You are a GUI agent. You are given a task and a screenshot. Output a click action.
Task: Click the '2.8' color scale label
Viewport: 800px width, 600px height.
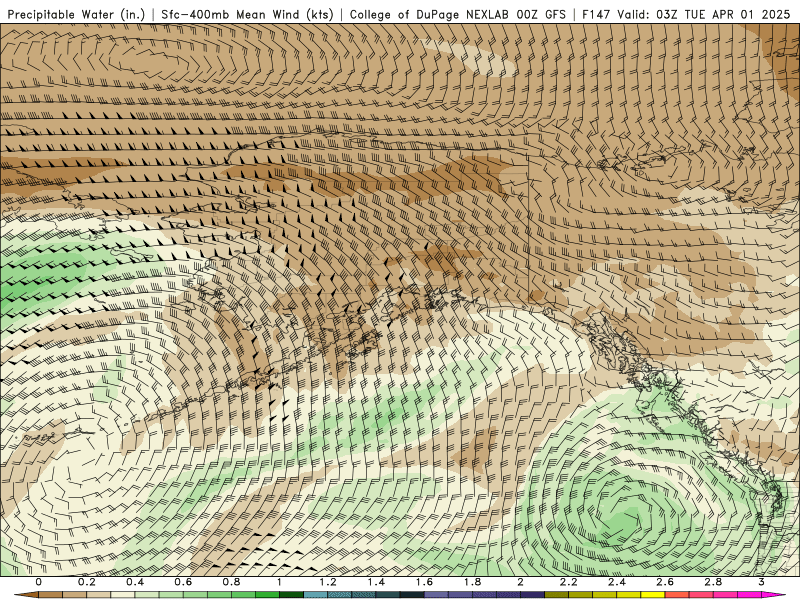tap(713, 582)
